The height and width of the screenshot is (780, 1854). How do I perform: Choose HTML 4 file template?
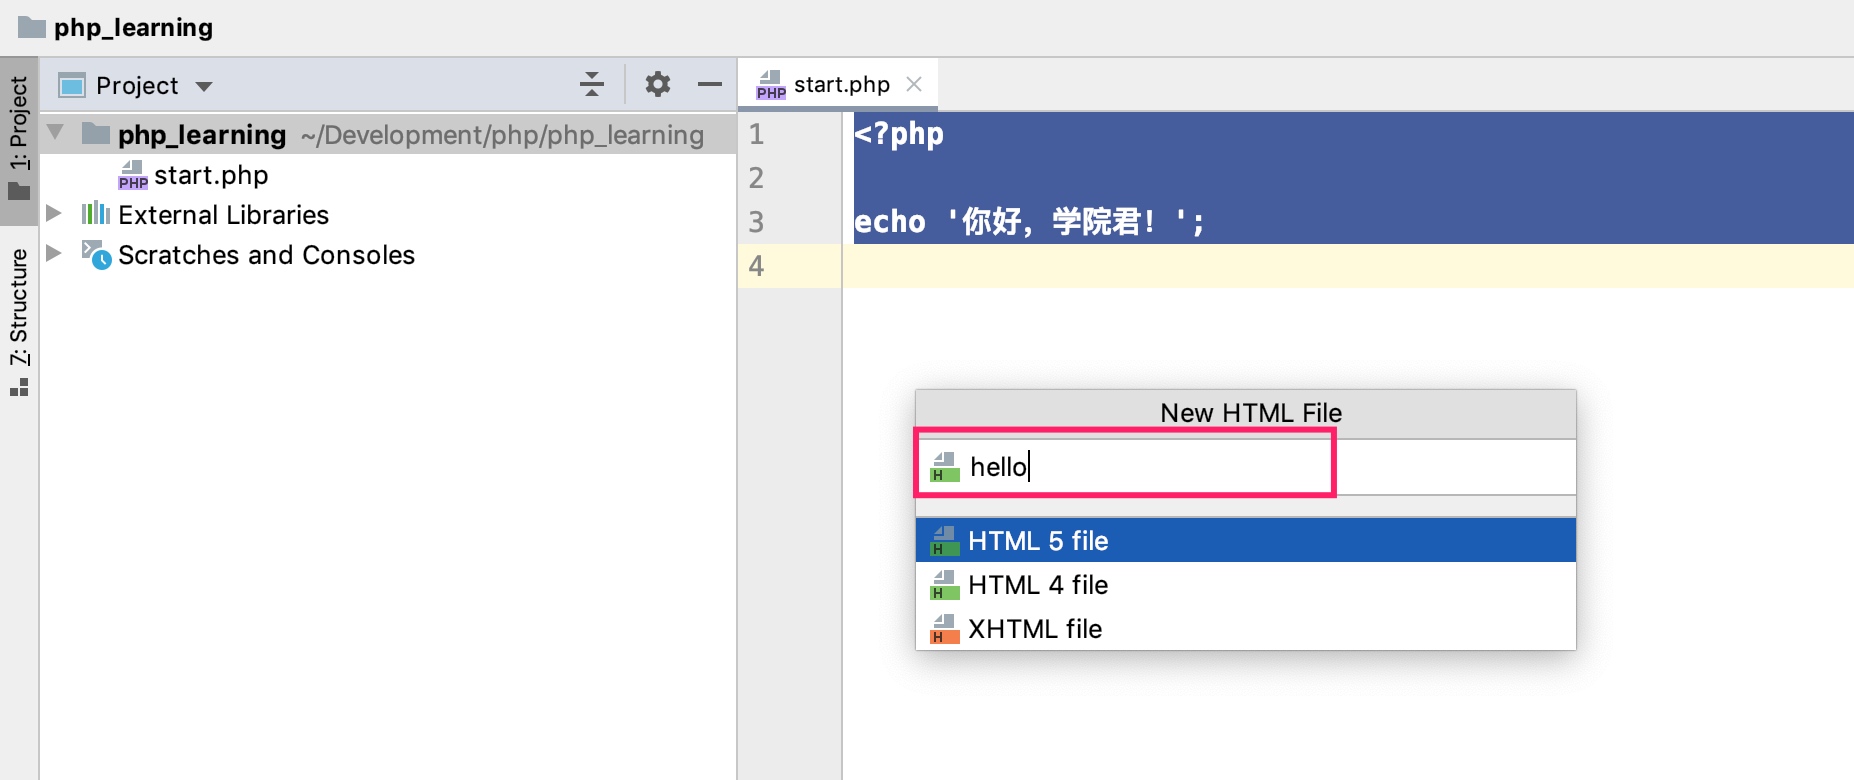click(x=1245, y=584)
